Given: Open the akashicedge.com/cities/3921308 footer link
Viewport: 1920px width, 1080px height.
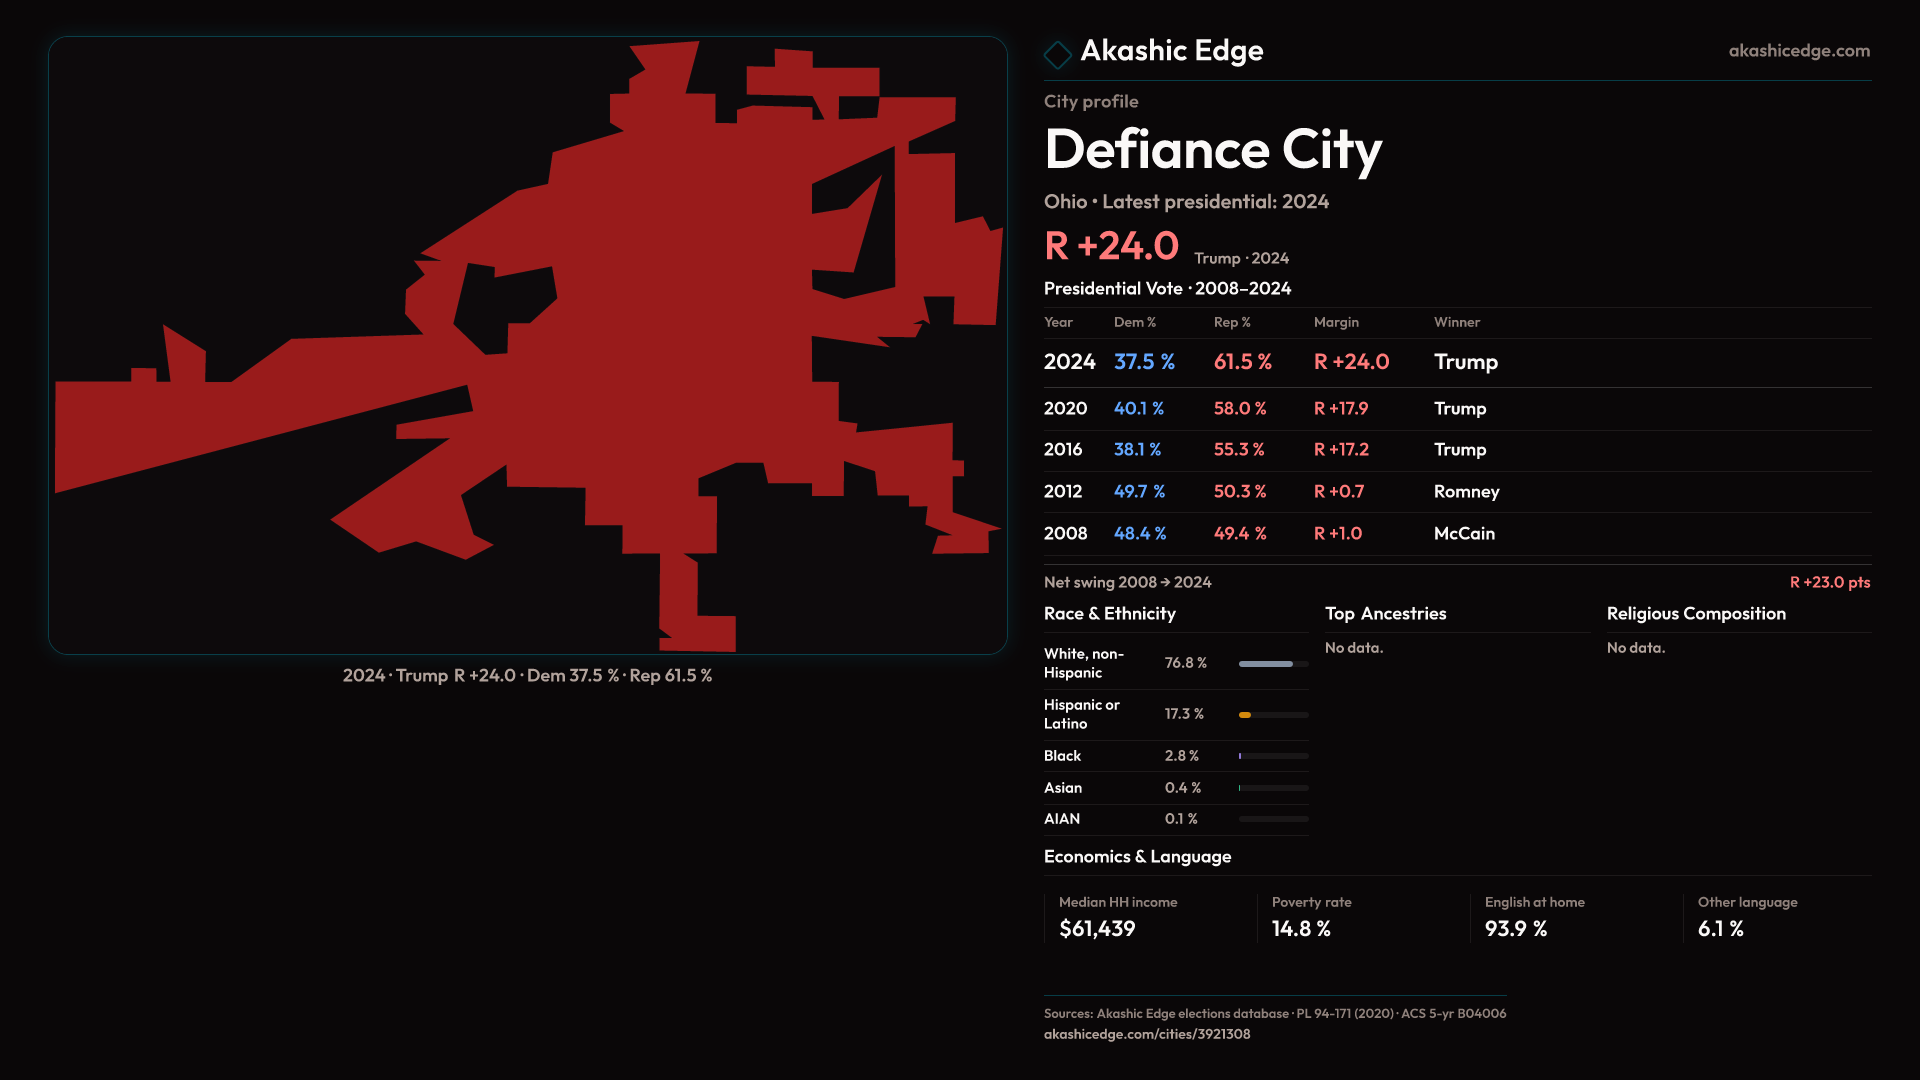Looking at the screenshot, I should click(1146, 1034).
